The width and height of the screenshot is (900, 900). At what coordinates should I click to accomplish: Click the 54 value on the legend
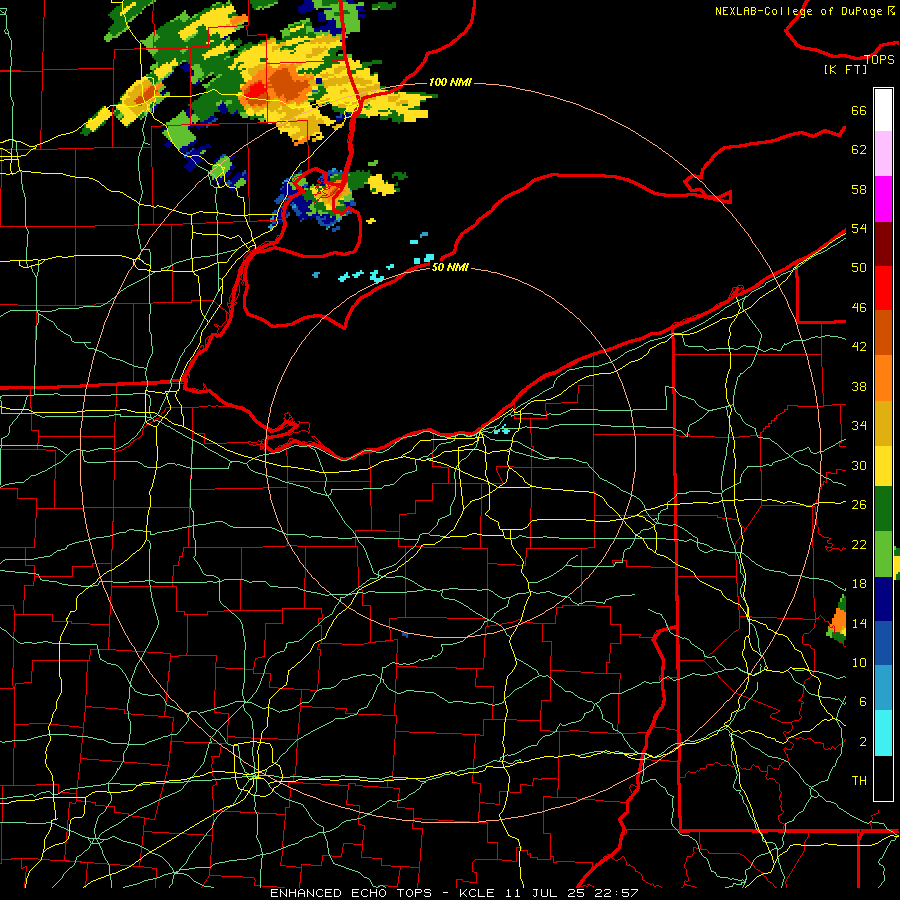859,228
